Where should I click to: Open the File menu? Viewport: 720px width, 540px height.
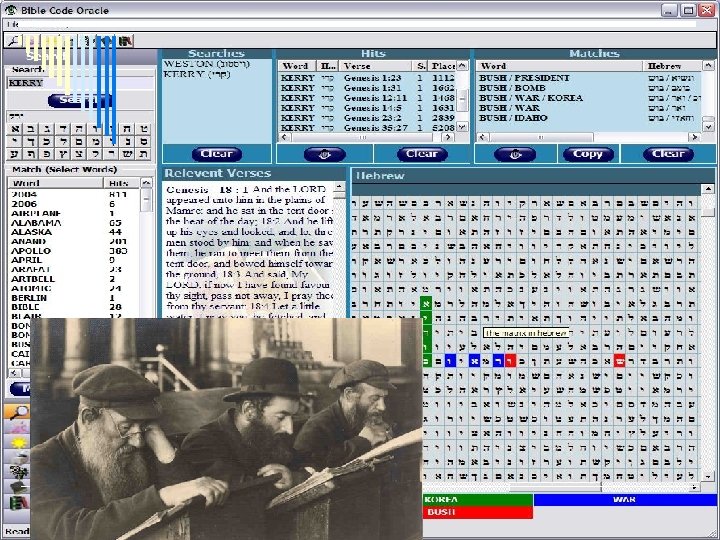pos(12,24)
